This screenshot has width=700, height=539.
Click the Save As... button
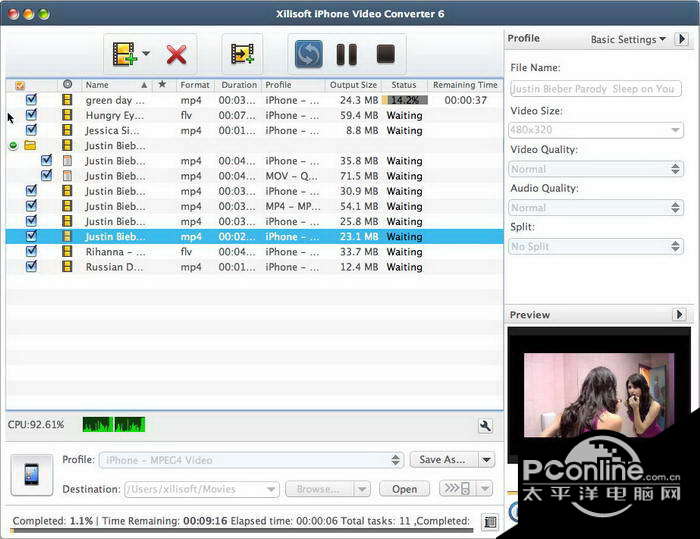pyautogui.click(x=443, y=460)
